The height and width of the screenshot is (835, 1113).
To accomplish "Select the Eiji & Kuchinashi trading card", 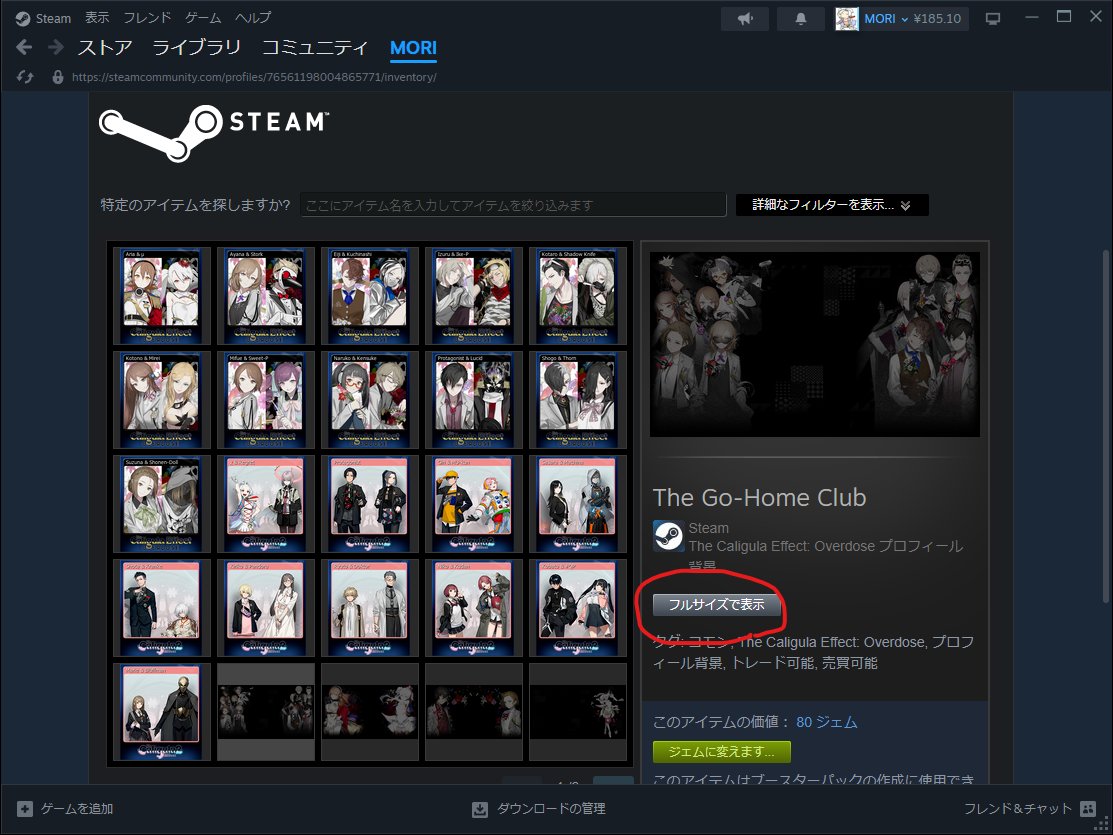I will [x=370, y=295].
